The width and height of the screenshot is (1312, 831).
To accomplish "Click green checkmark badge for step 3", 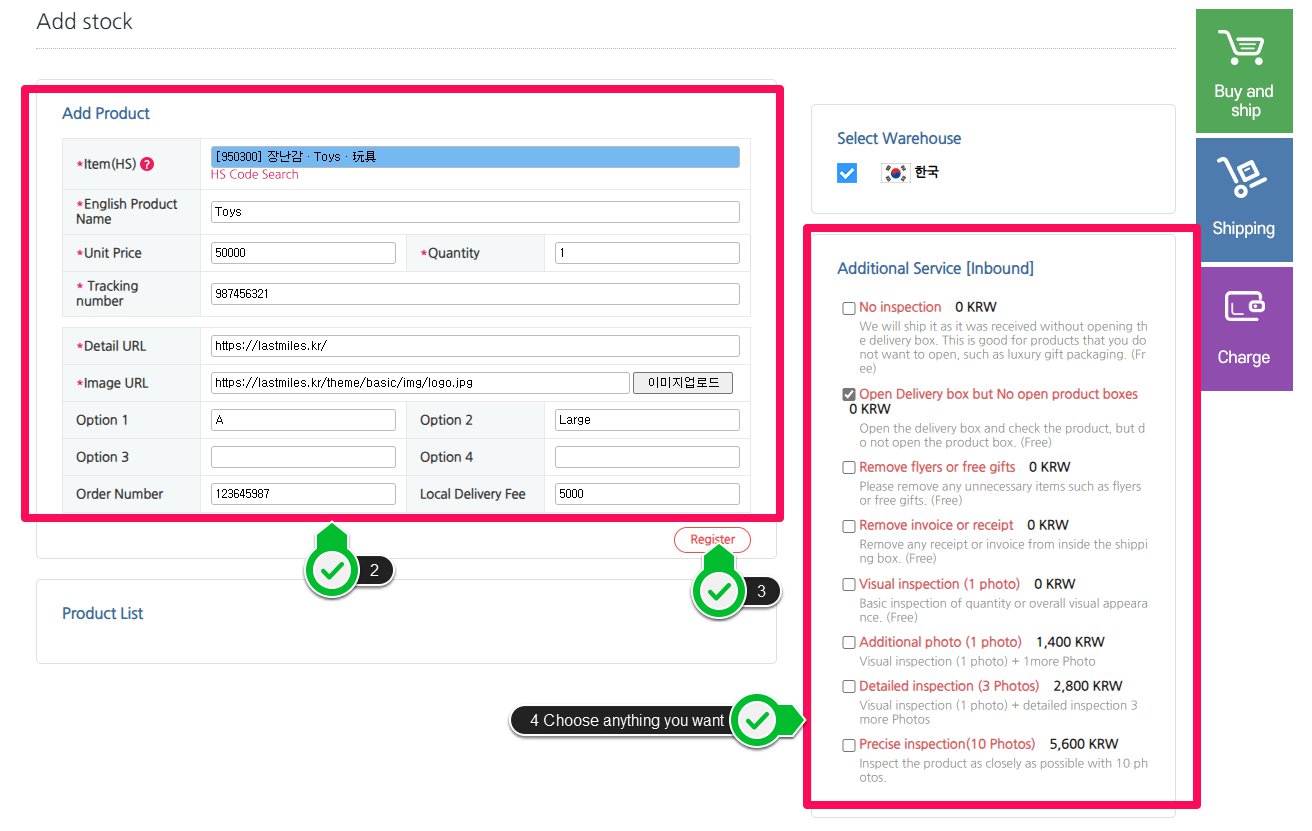I will 718,591.
